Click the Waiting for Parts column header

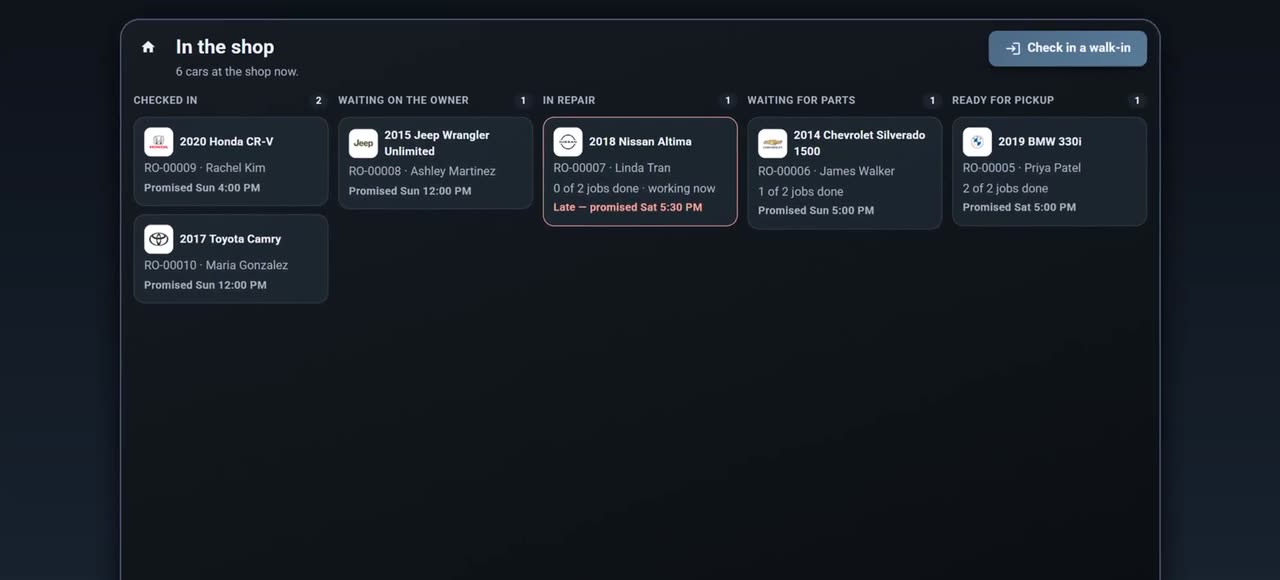(801, 100)
